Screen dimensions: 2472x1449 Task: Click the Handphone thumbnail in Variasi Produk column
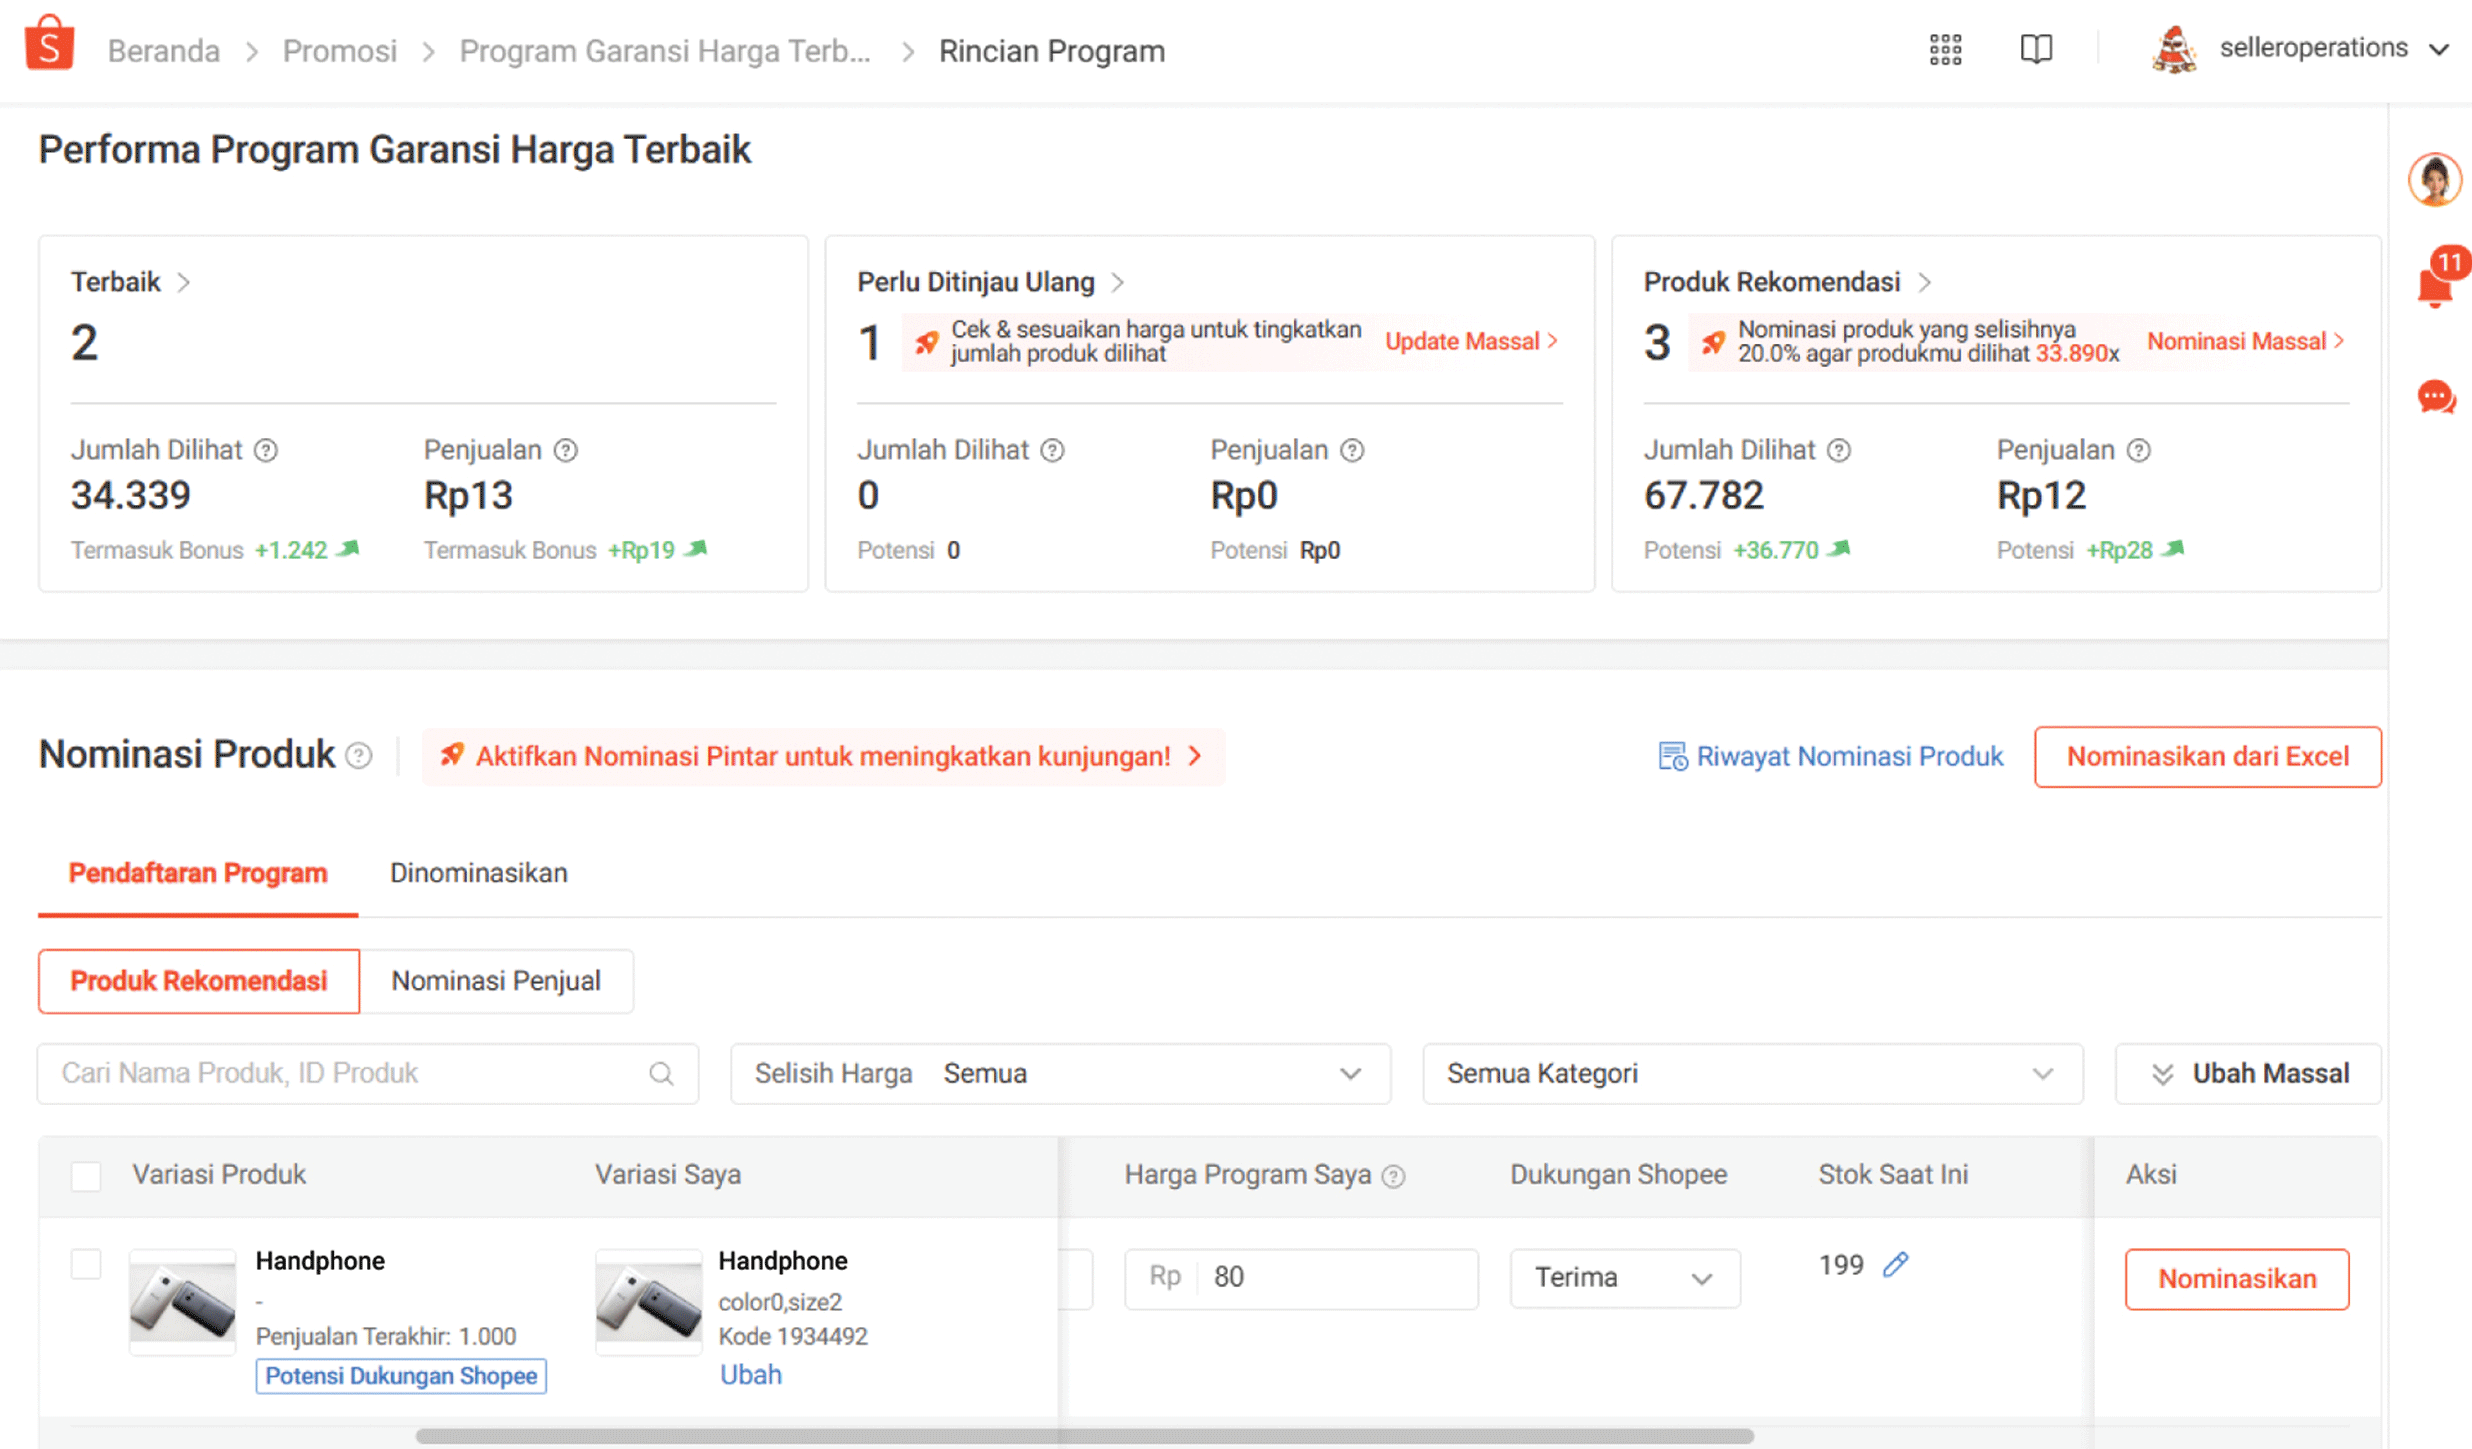[182, 1301]
